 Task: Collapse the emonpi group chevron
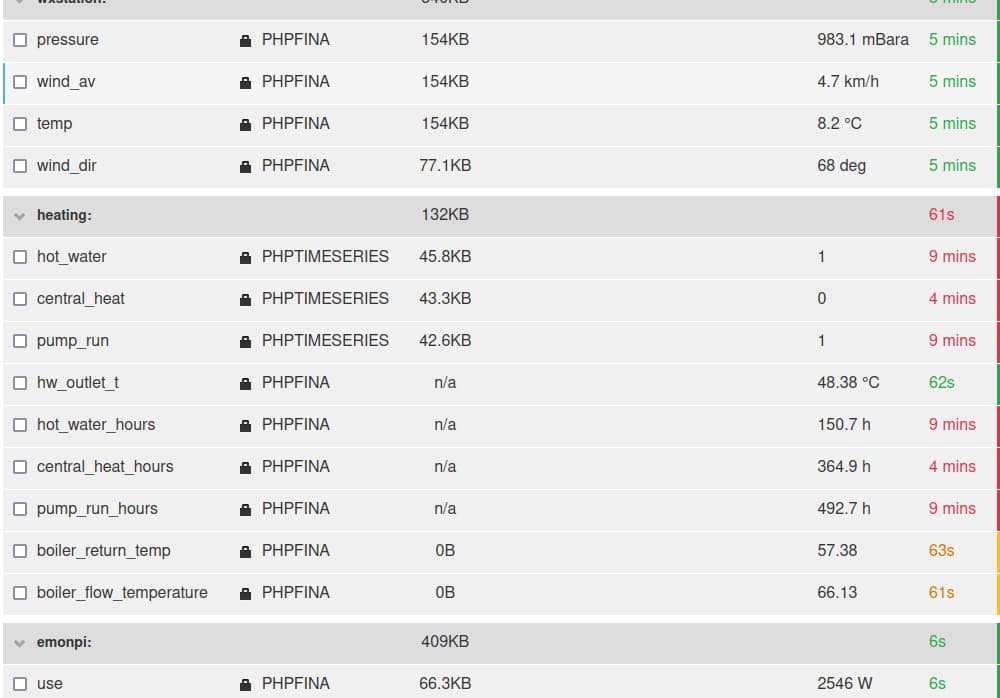(20, 643)
